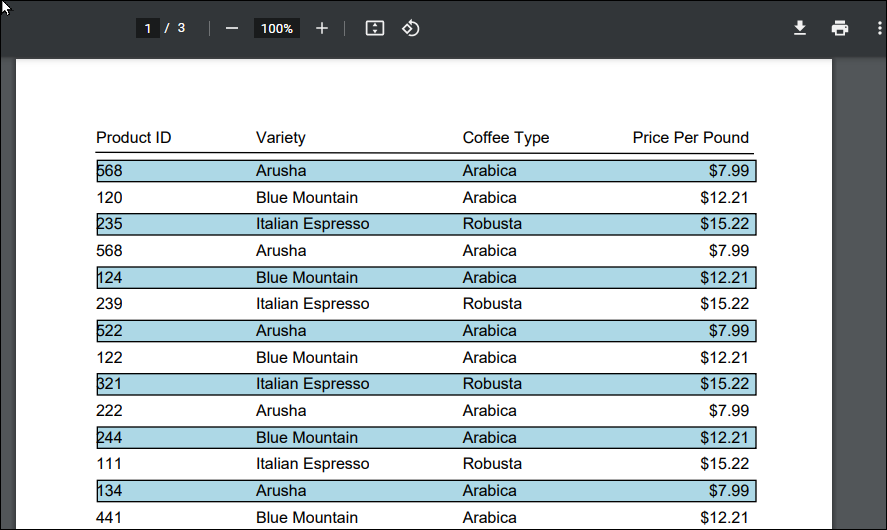Select the 100% zoom level field
Image resolution: width=887 pixels, height=530 pixels.
coord(277,28)
